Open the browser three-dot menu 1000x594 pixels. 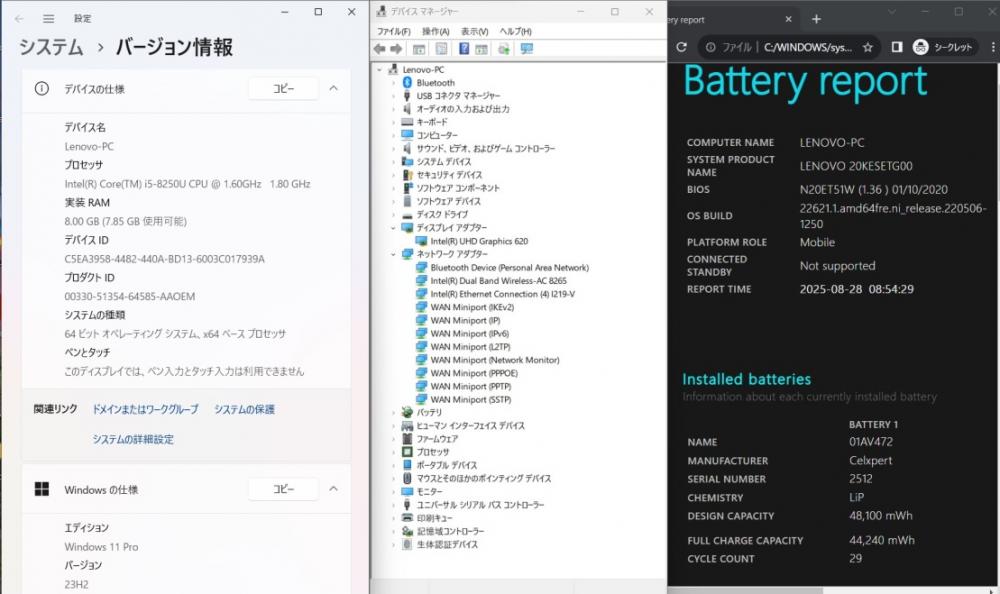click(992, 47)
